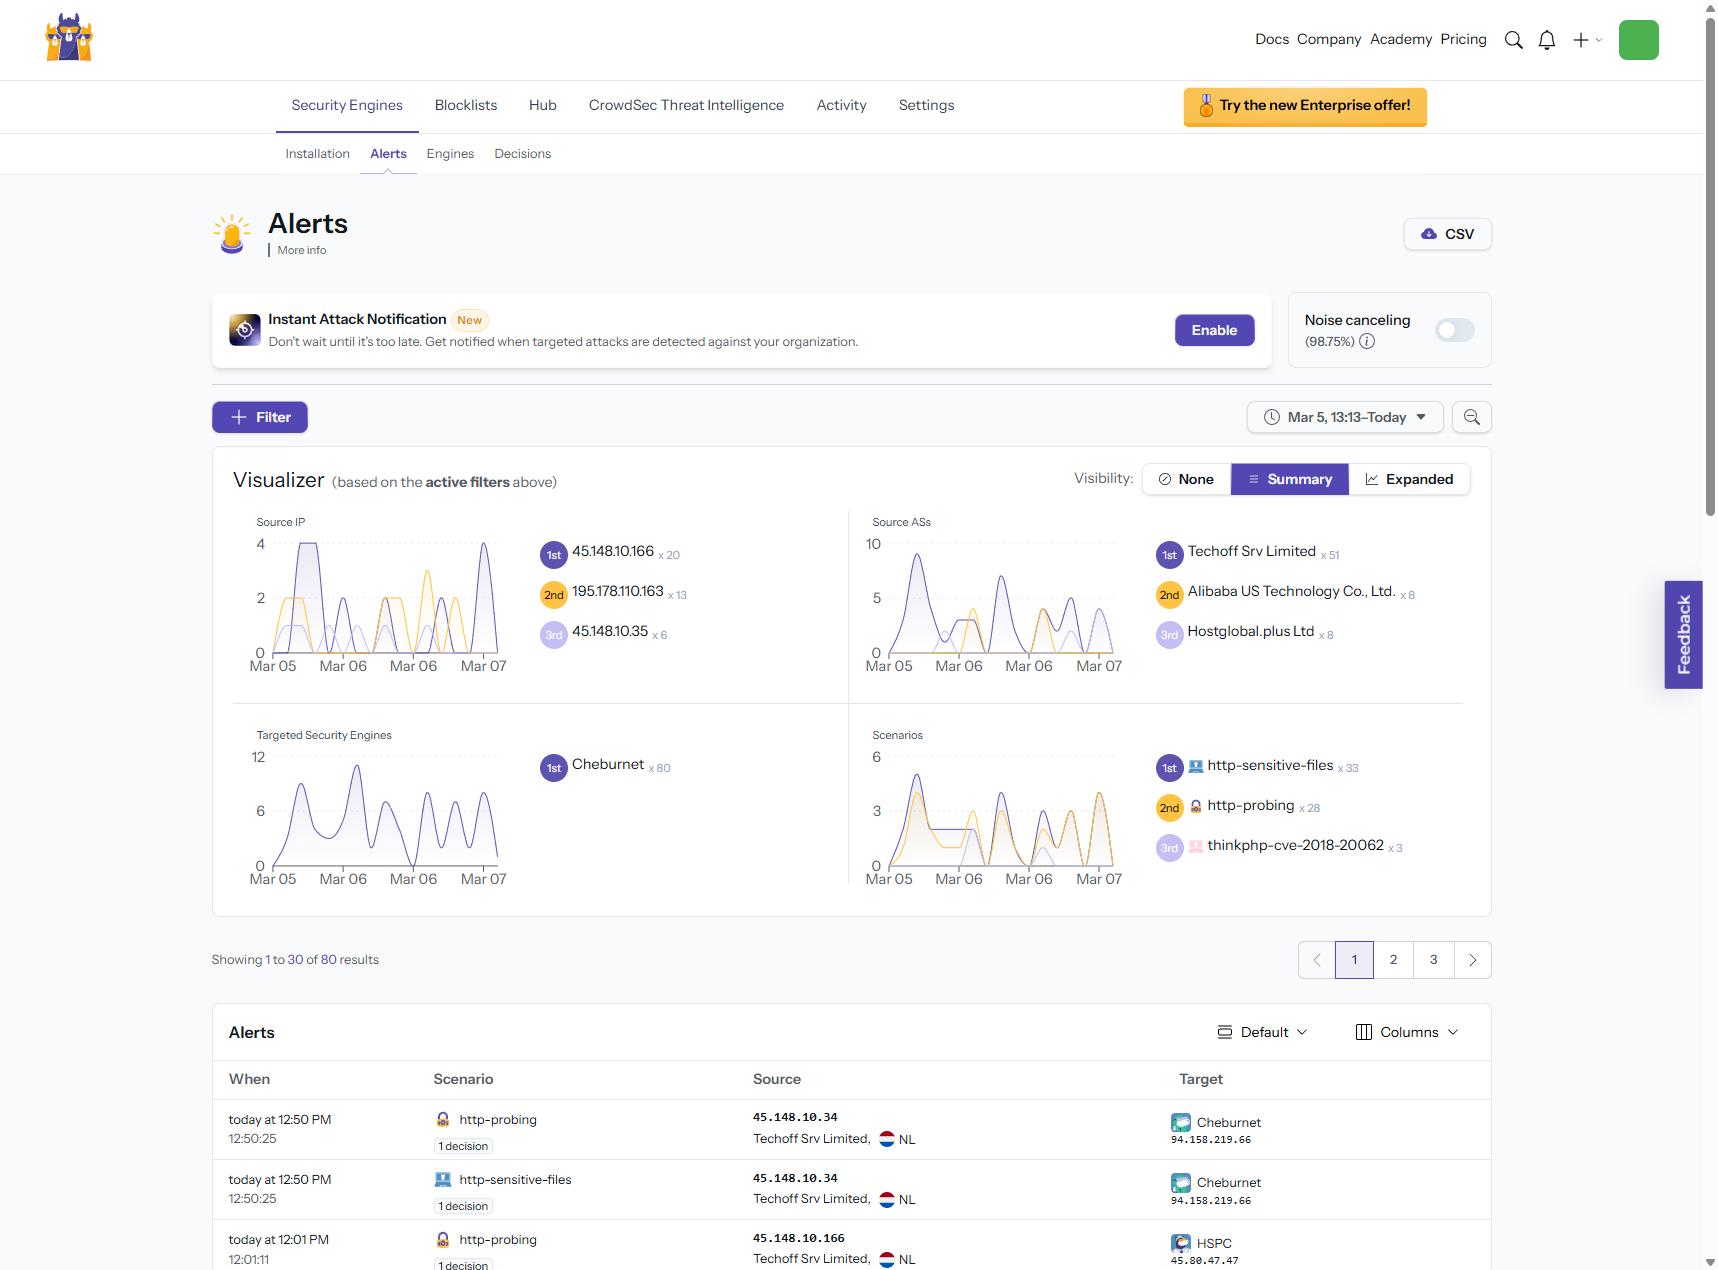Click the Instant Attack Notification icon
Screen dimensions: 1718x1270
tap(245, 329)
